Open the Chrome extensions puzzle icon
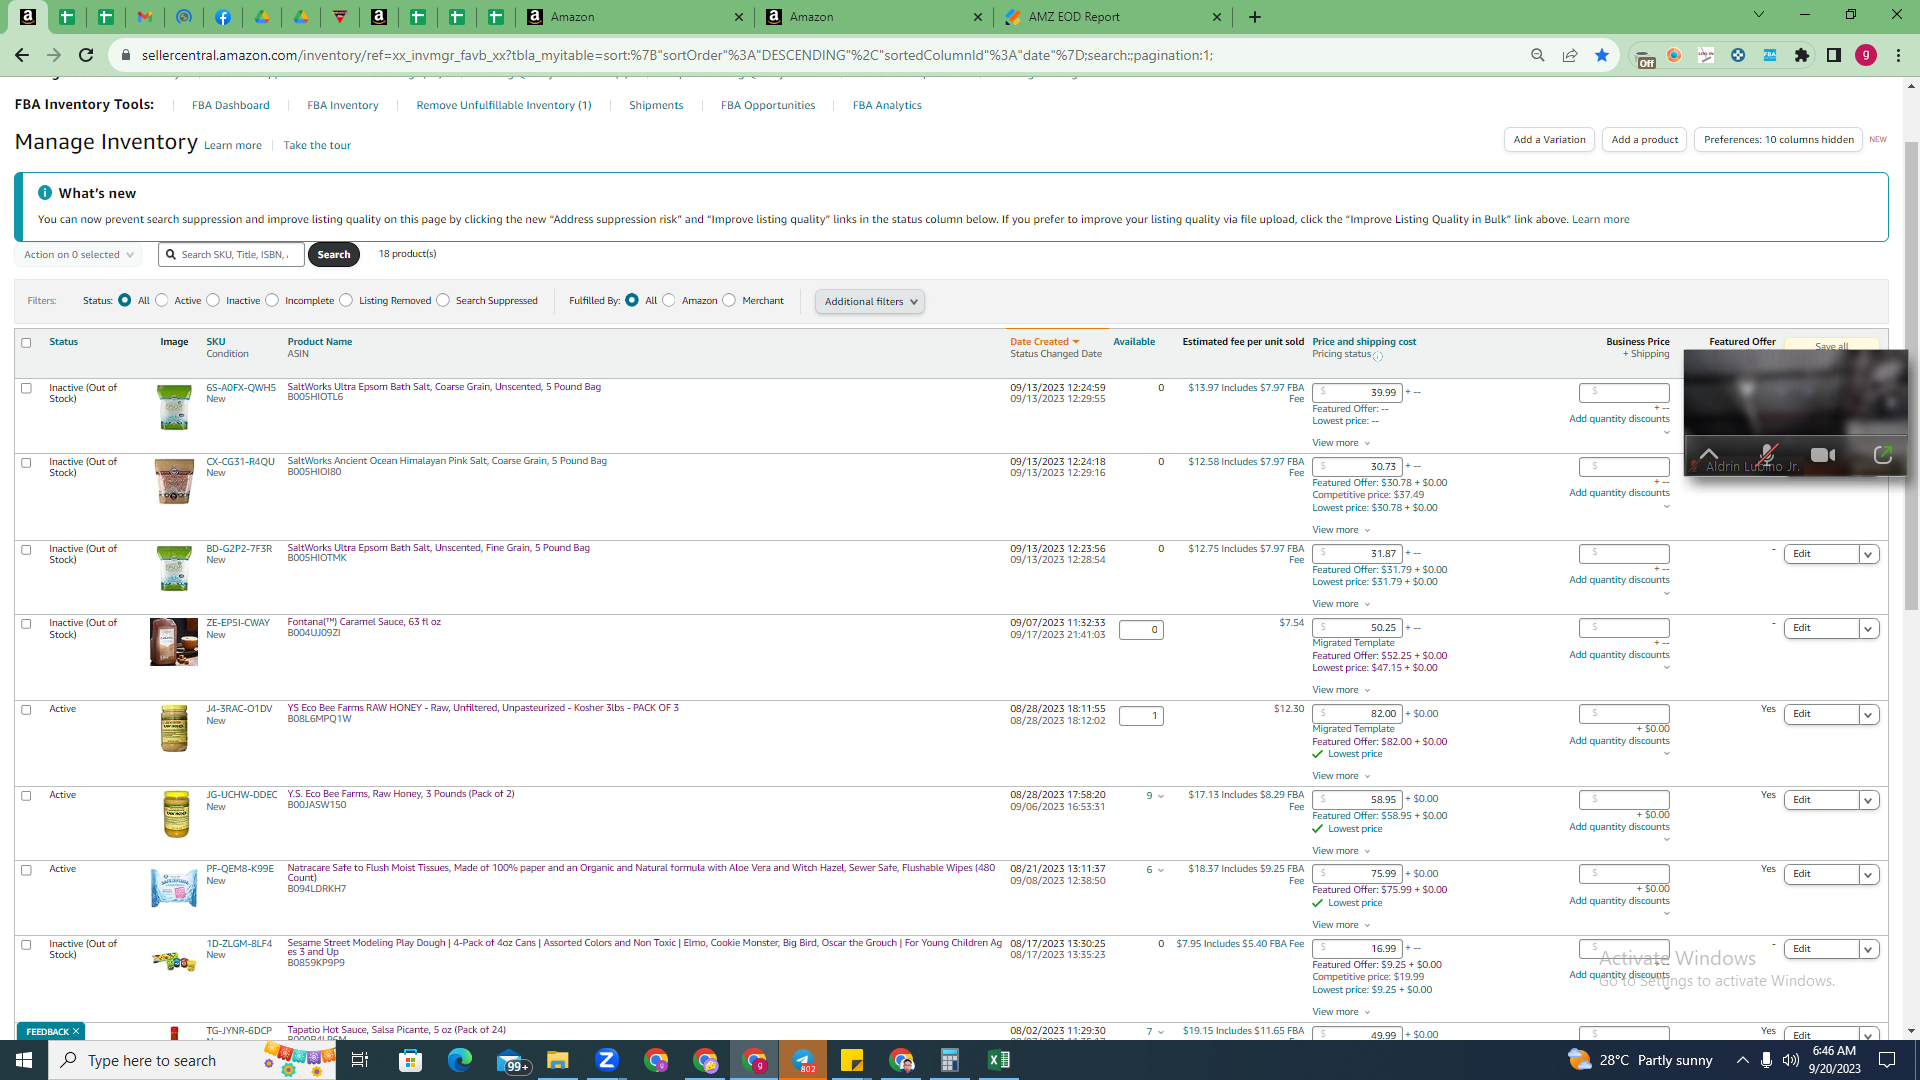The height and width of the screenshot is (1080, 1920). click(1802, 55)
